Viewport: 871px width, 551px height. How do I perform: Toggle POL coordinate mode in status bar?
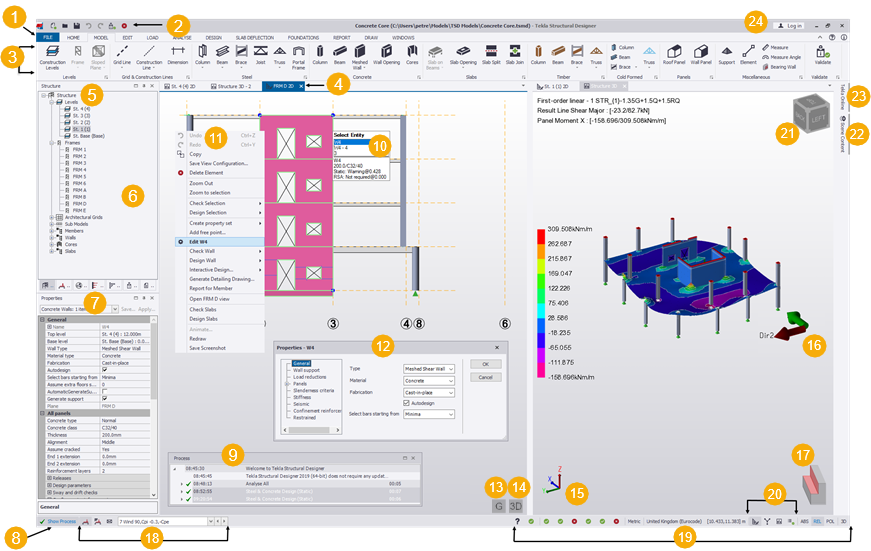click(830, 522)
